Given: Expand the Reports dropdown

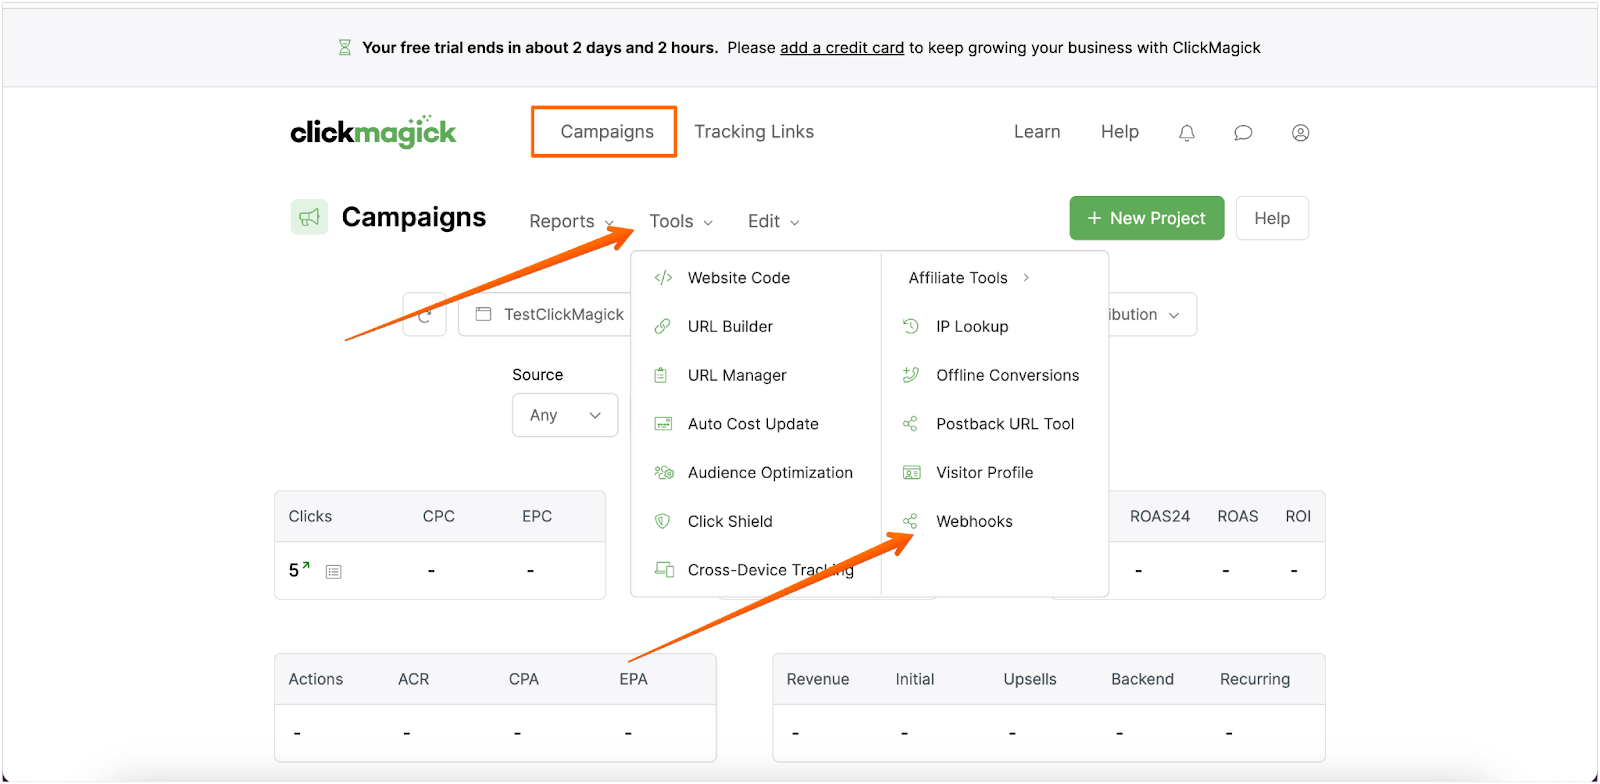Looking at the screenshot, I should [x=571, y=222].
